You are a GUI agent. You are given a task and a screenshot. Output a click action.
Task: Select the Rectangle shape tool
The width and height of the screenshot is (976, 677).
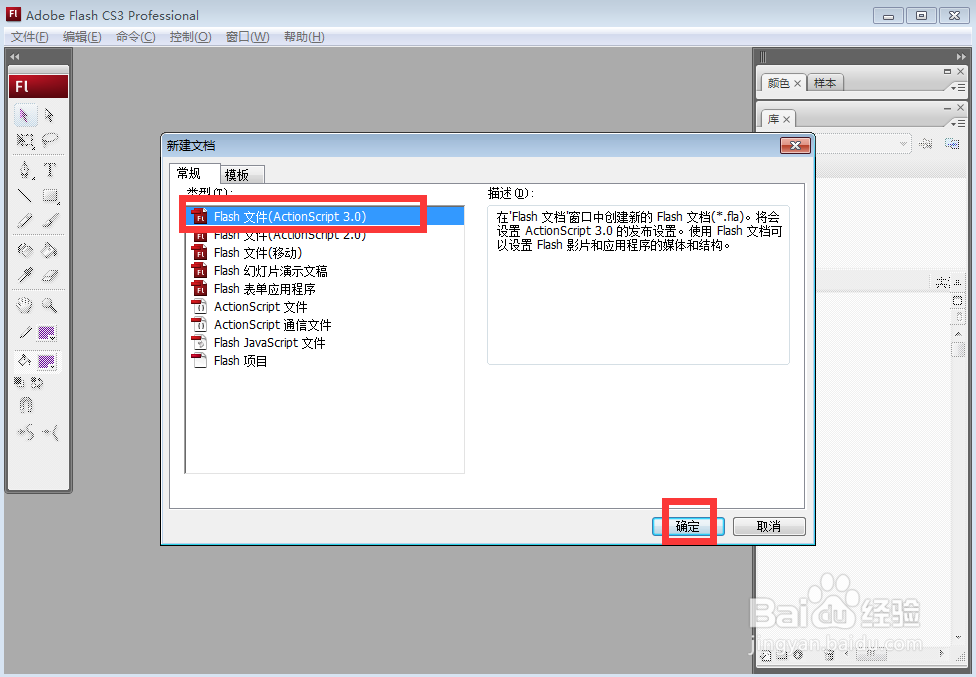coord(50,195)
